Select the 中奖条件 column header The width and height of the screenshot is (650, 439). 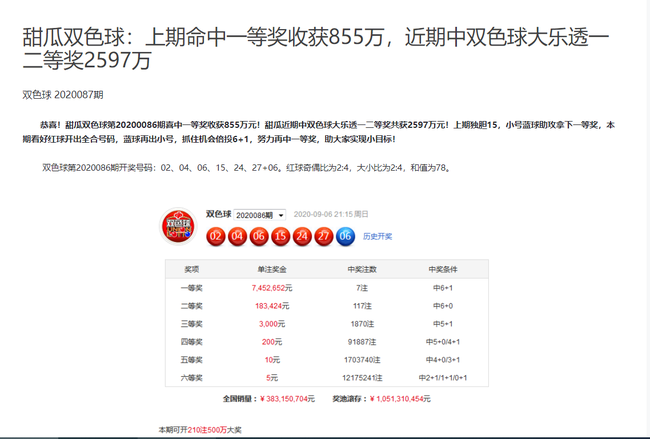(442, 269)
